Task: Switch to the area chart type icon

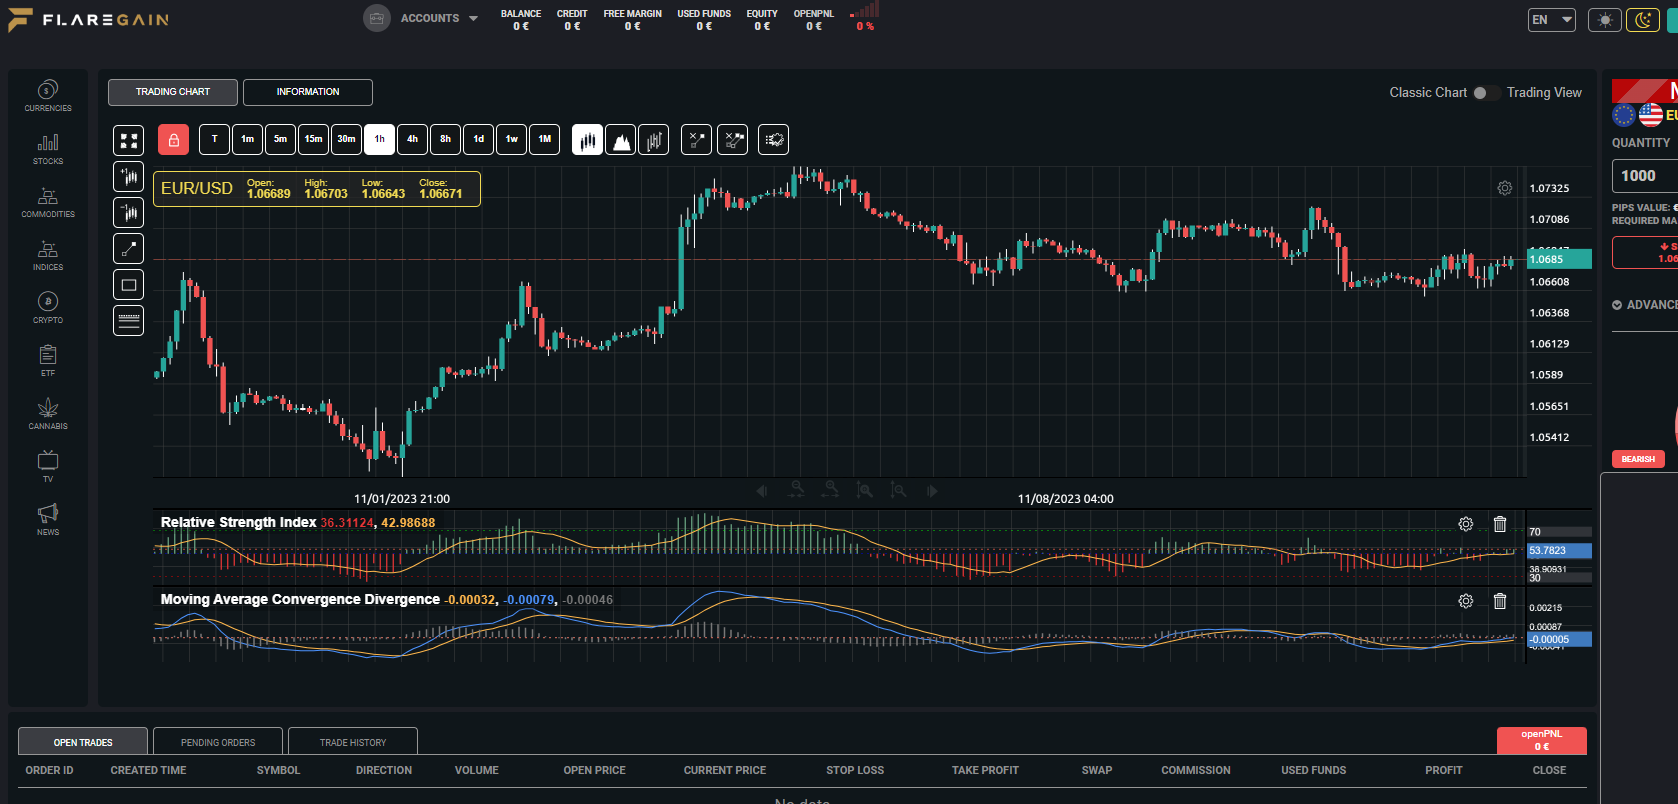Action: pyautogui.click(x=620, y=140)
